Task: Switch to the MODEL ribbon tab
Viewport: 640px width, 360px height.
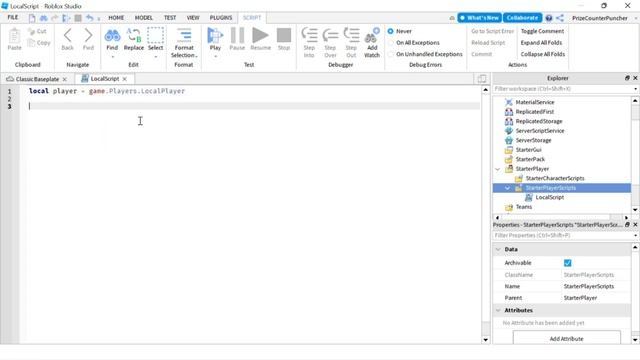Action: 144,18
